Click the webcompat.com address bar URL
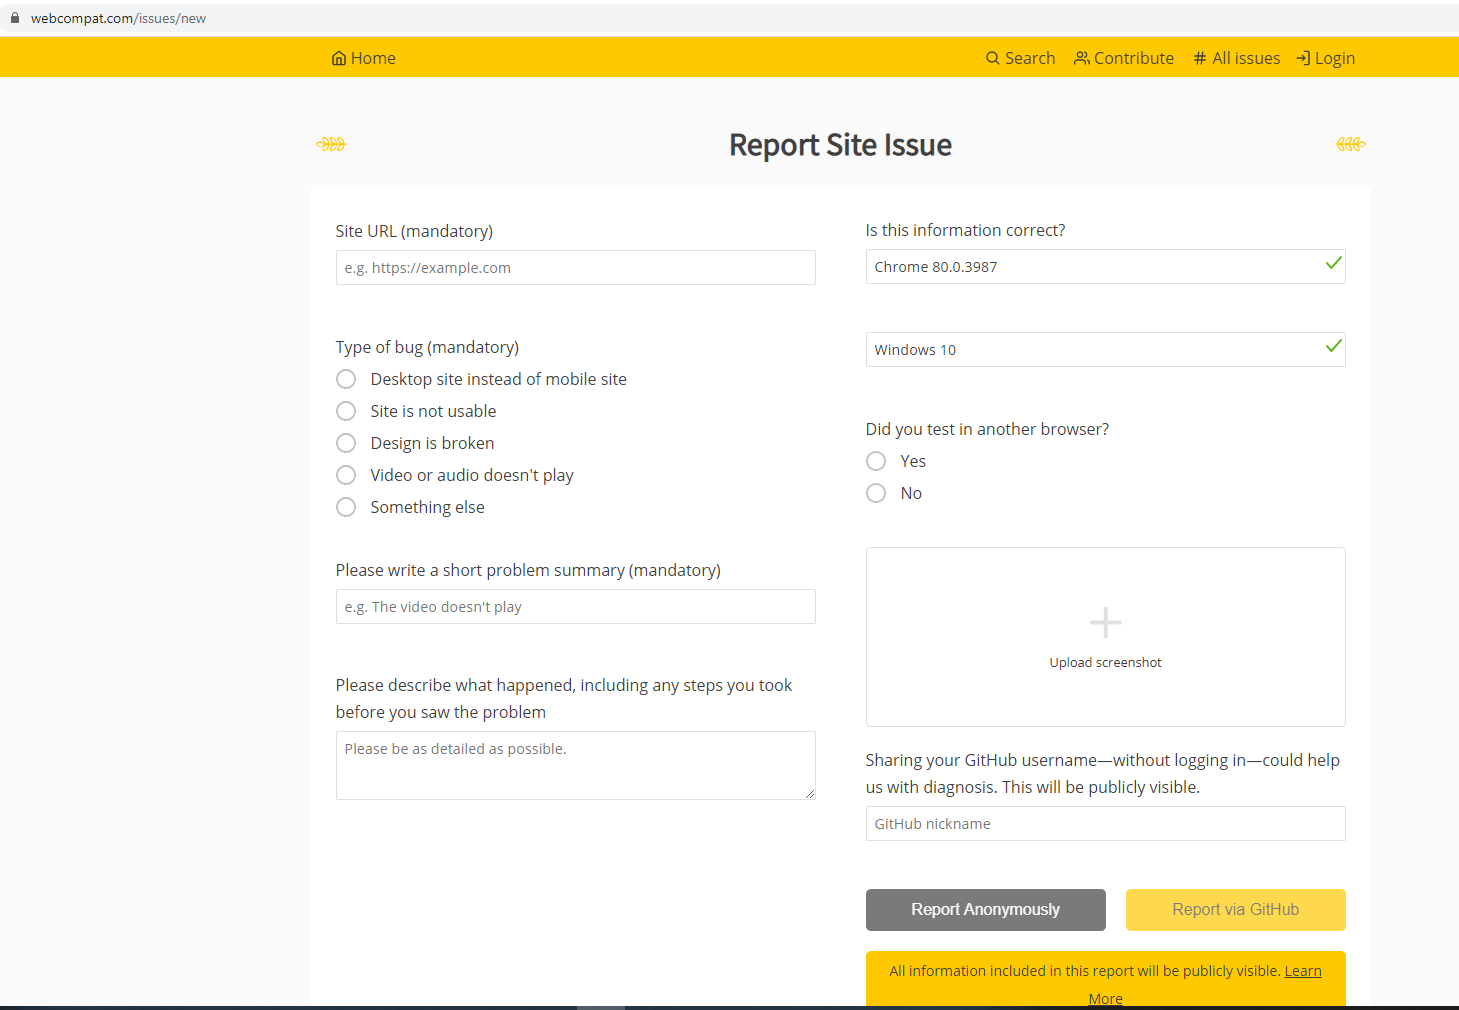1459x1010 pixels. tap(118, 18)
